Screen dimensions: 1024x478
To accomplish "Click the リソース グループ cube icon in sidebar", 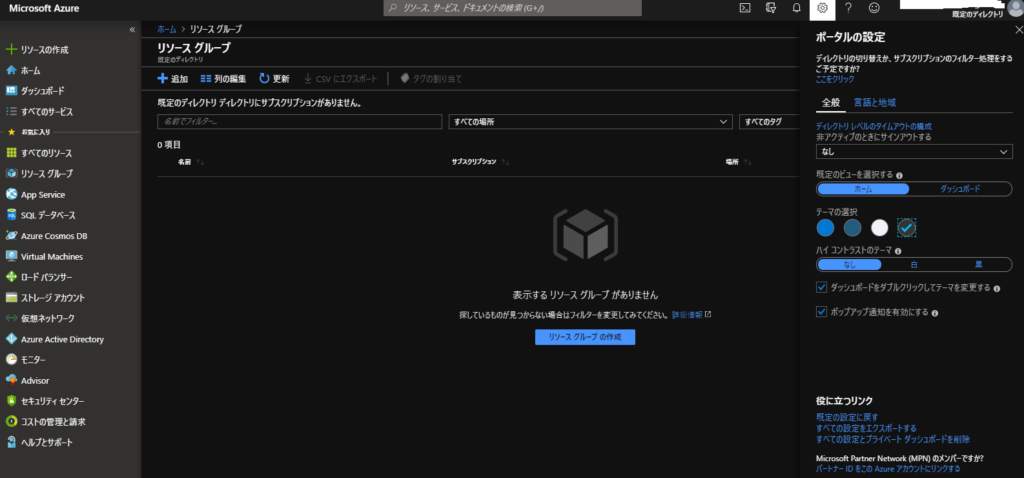I will [11, 174].
